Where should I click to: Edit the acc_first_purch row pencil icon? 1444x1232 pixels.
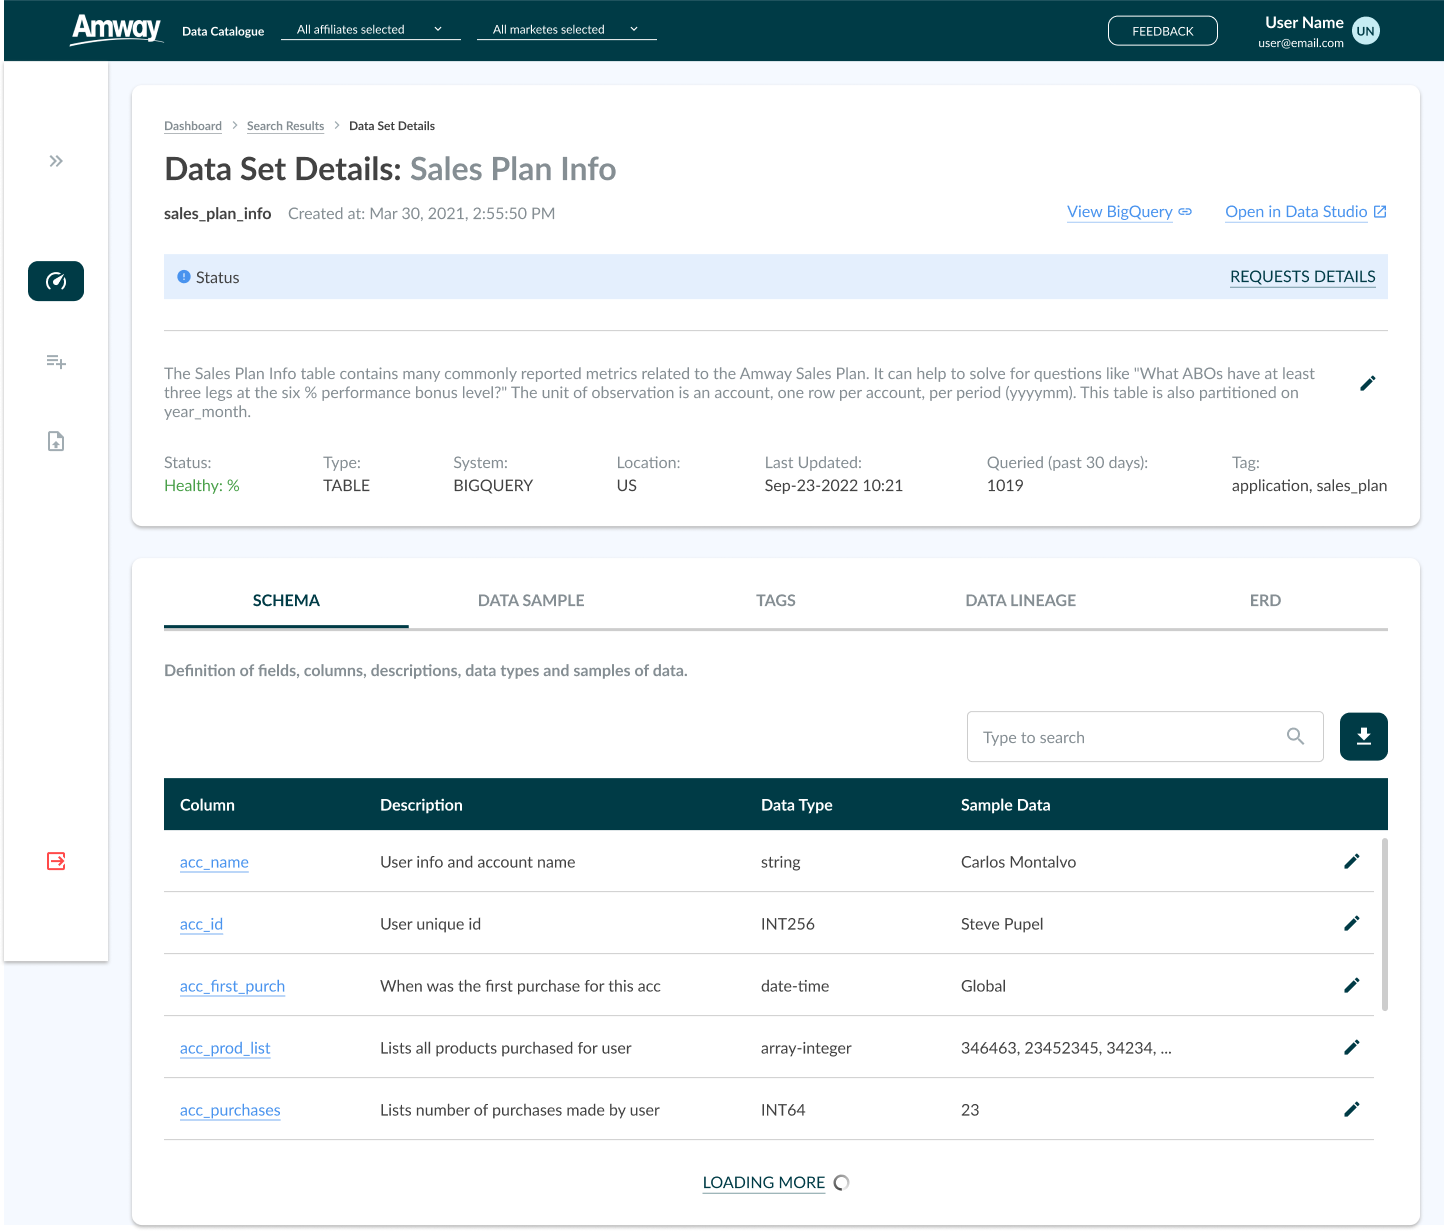(x=1351, y=985)
